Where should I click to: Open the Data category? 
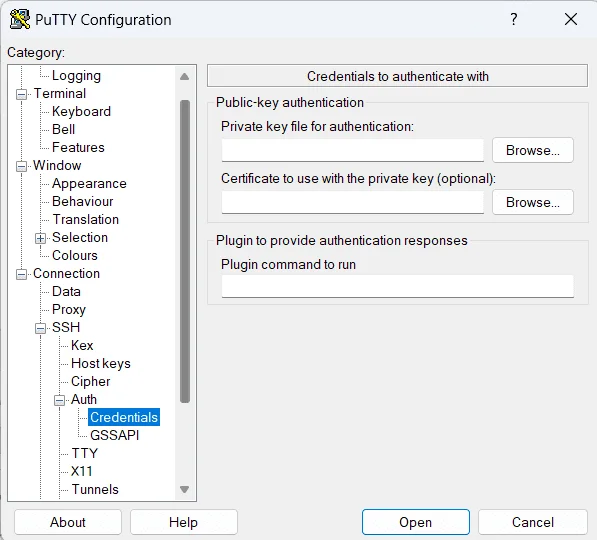[66, 291]
